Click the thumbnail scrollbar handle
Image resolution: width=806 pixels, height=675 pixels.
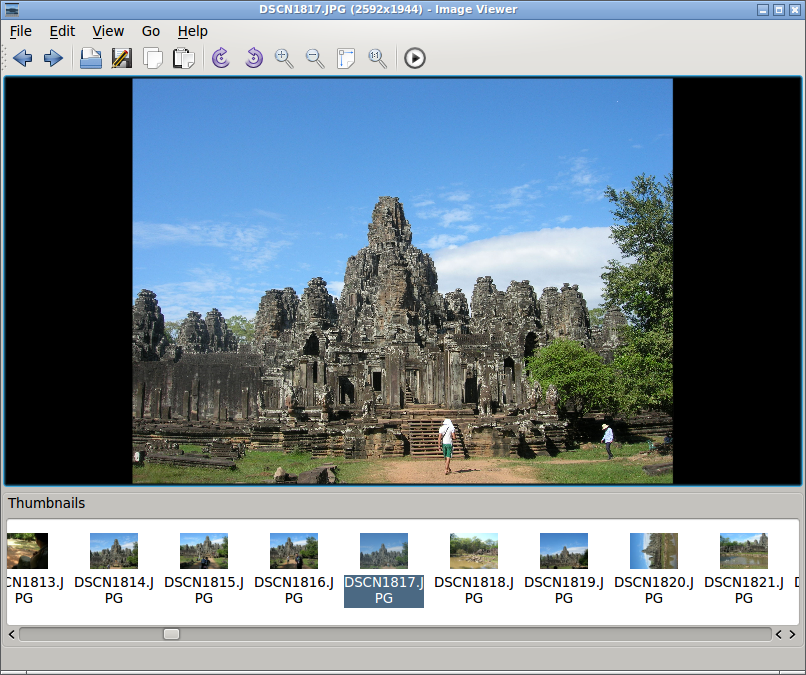[171, 634]
